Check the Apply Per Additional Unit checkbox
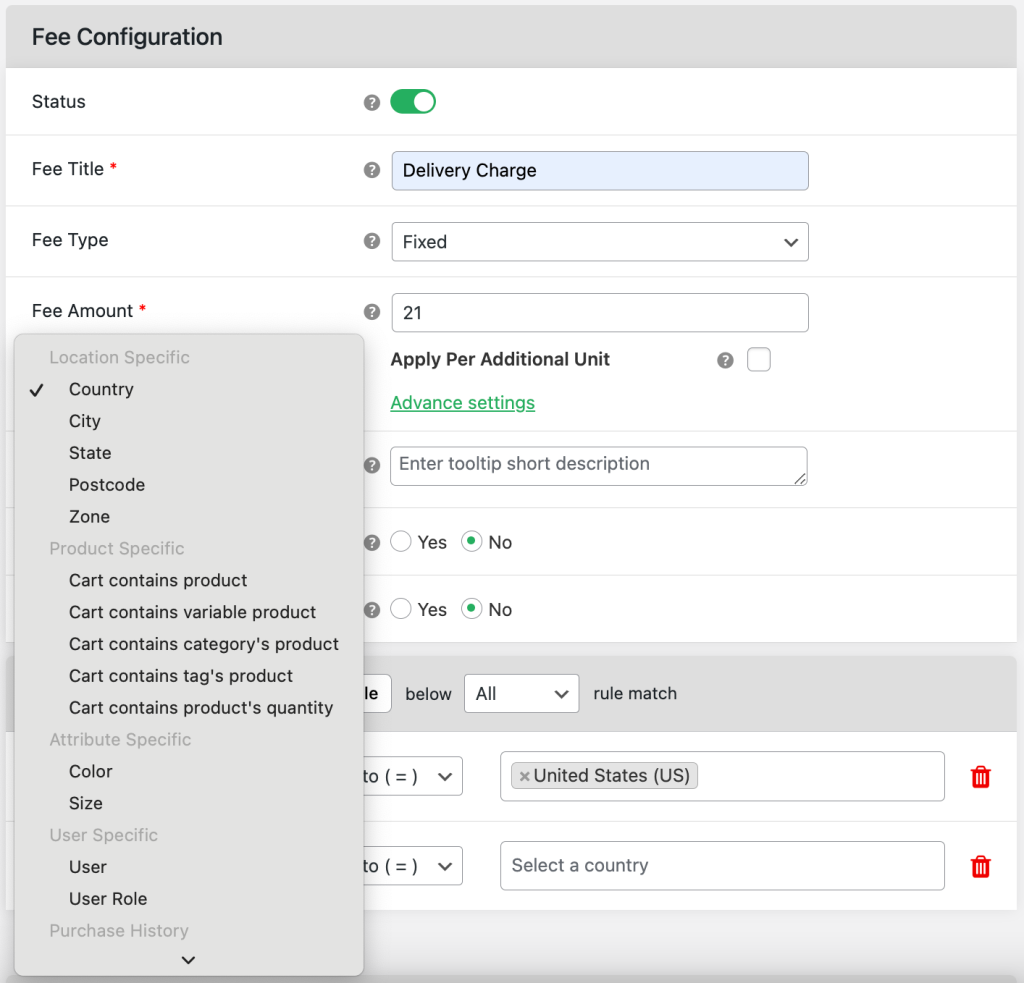The height and width of the screenshot is (983, 1024). 758,359
